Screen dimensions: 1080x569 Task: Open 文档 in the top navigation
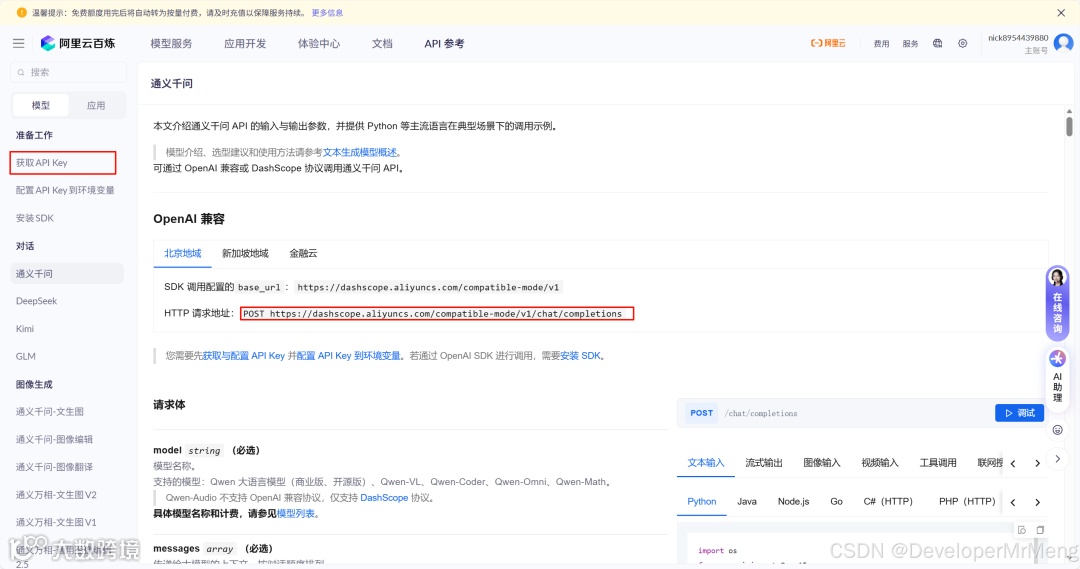coord(382,43)
